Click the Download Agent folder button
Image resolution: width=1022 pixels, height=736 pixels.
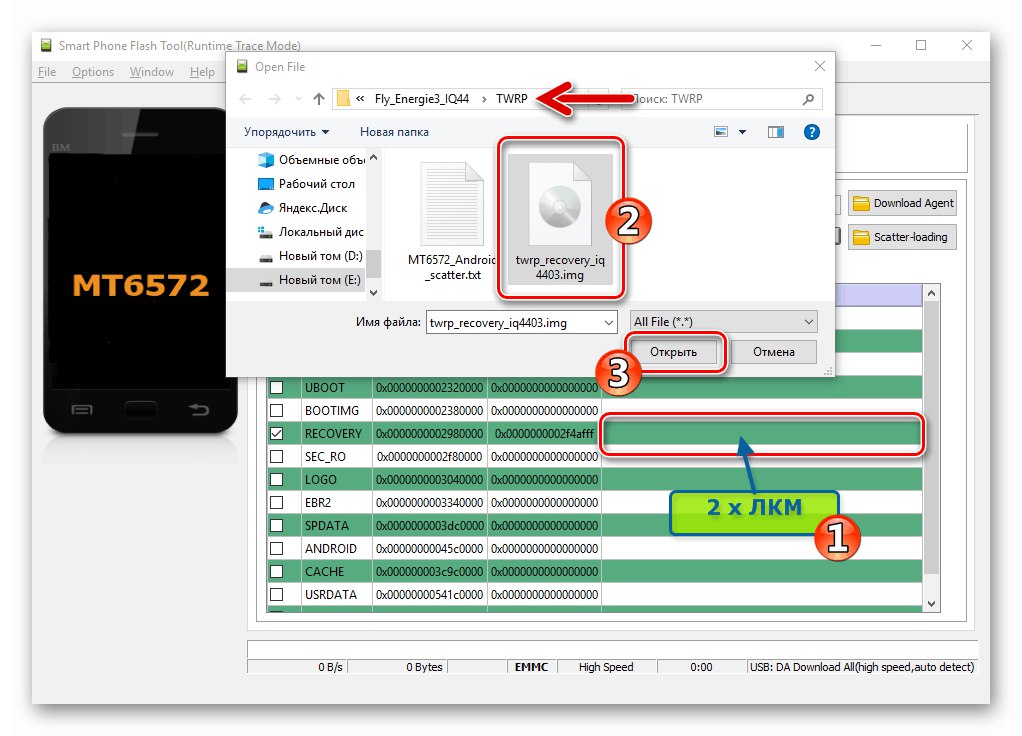click(x=903, y=203)
